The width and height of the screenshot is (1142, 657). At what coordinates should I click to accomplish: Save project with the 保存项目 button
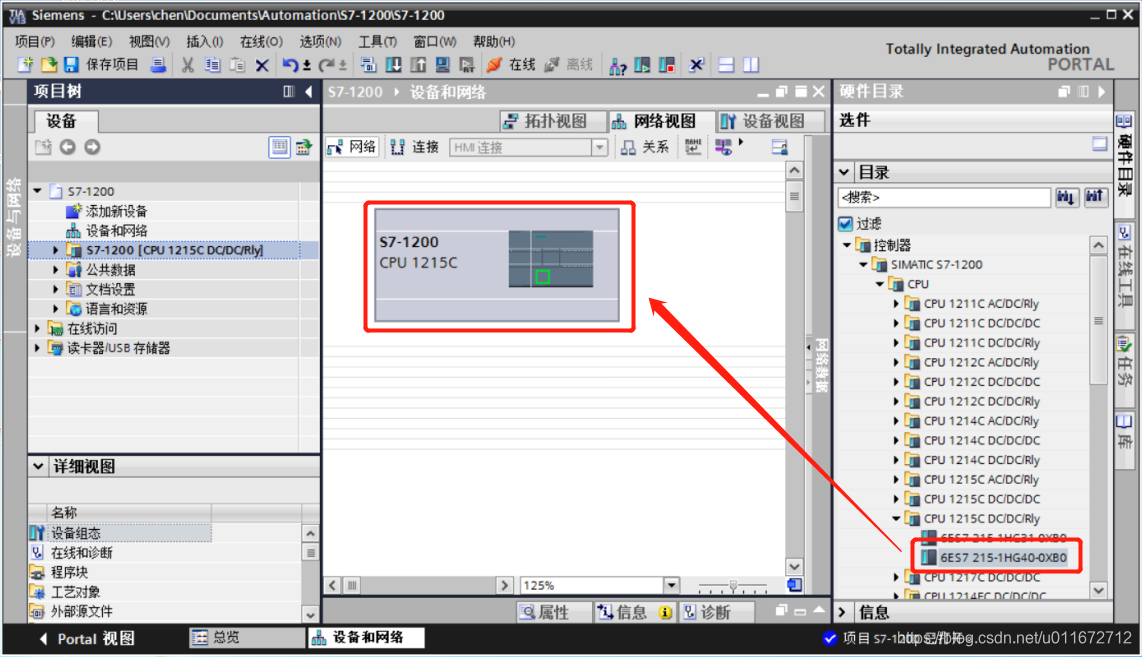click(101, 65)
